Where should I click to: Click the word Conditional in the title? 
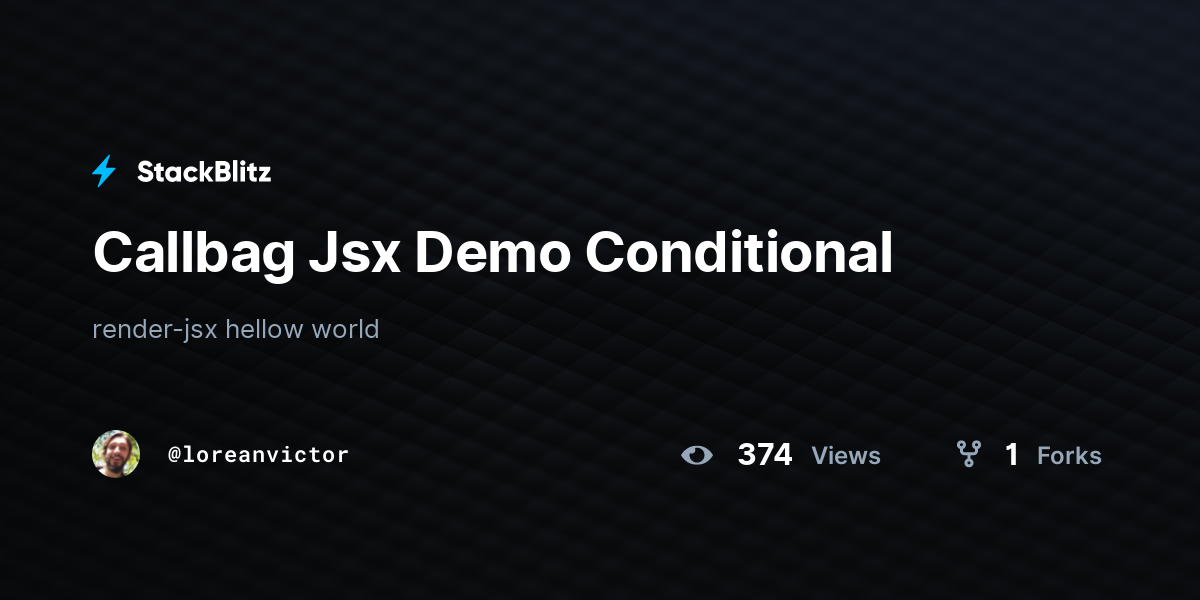click(739, 252)
